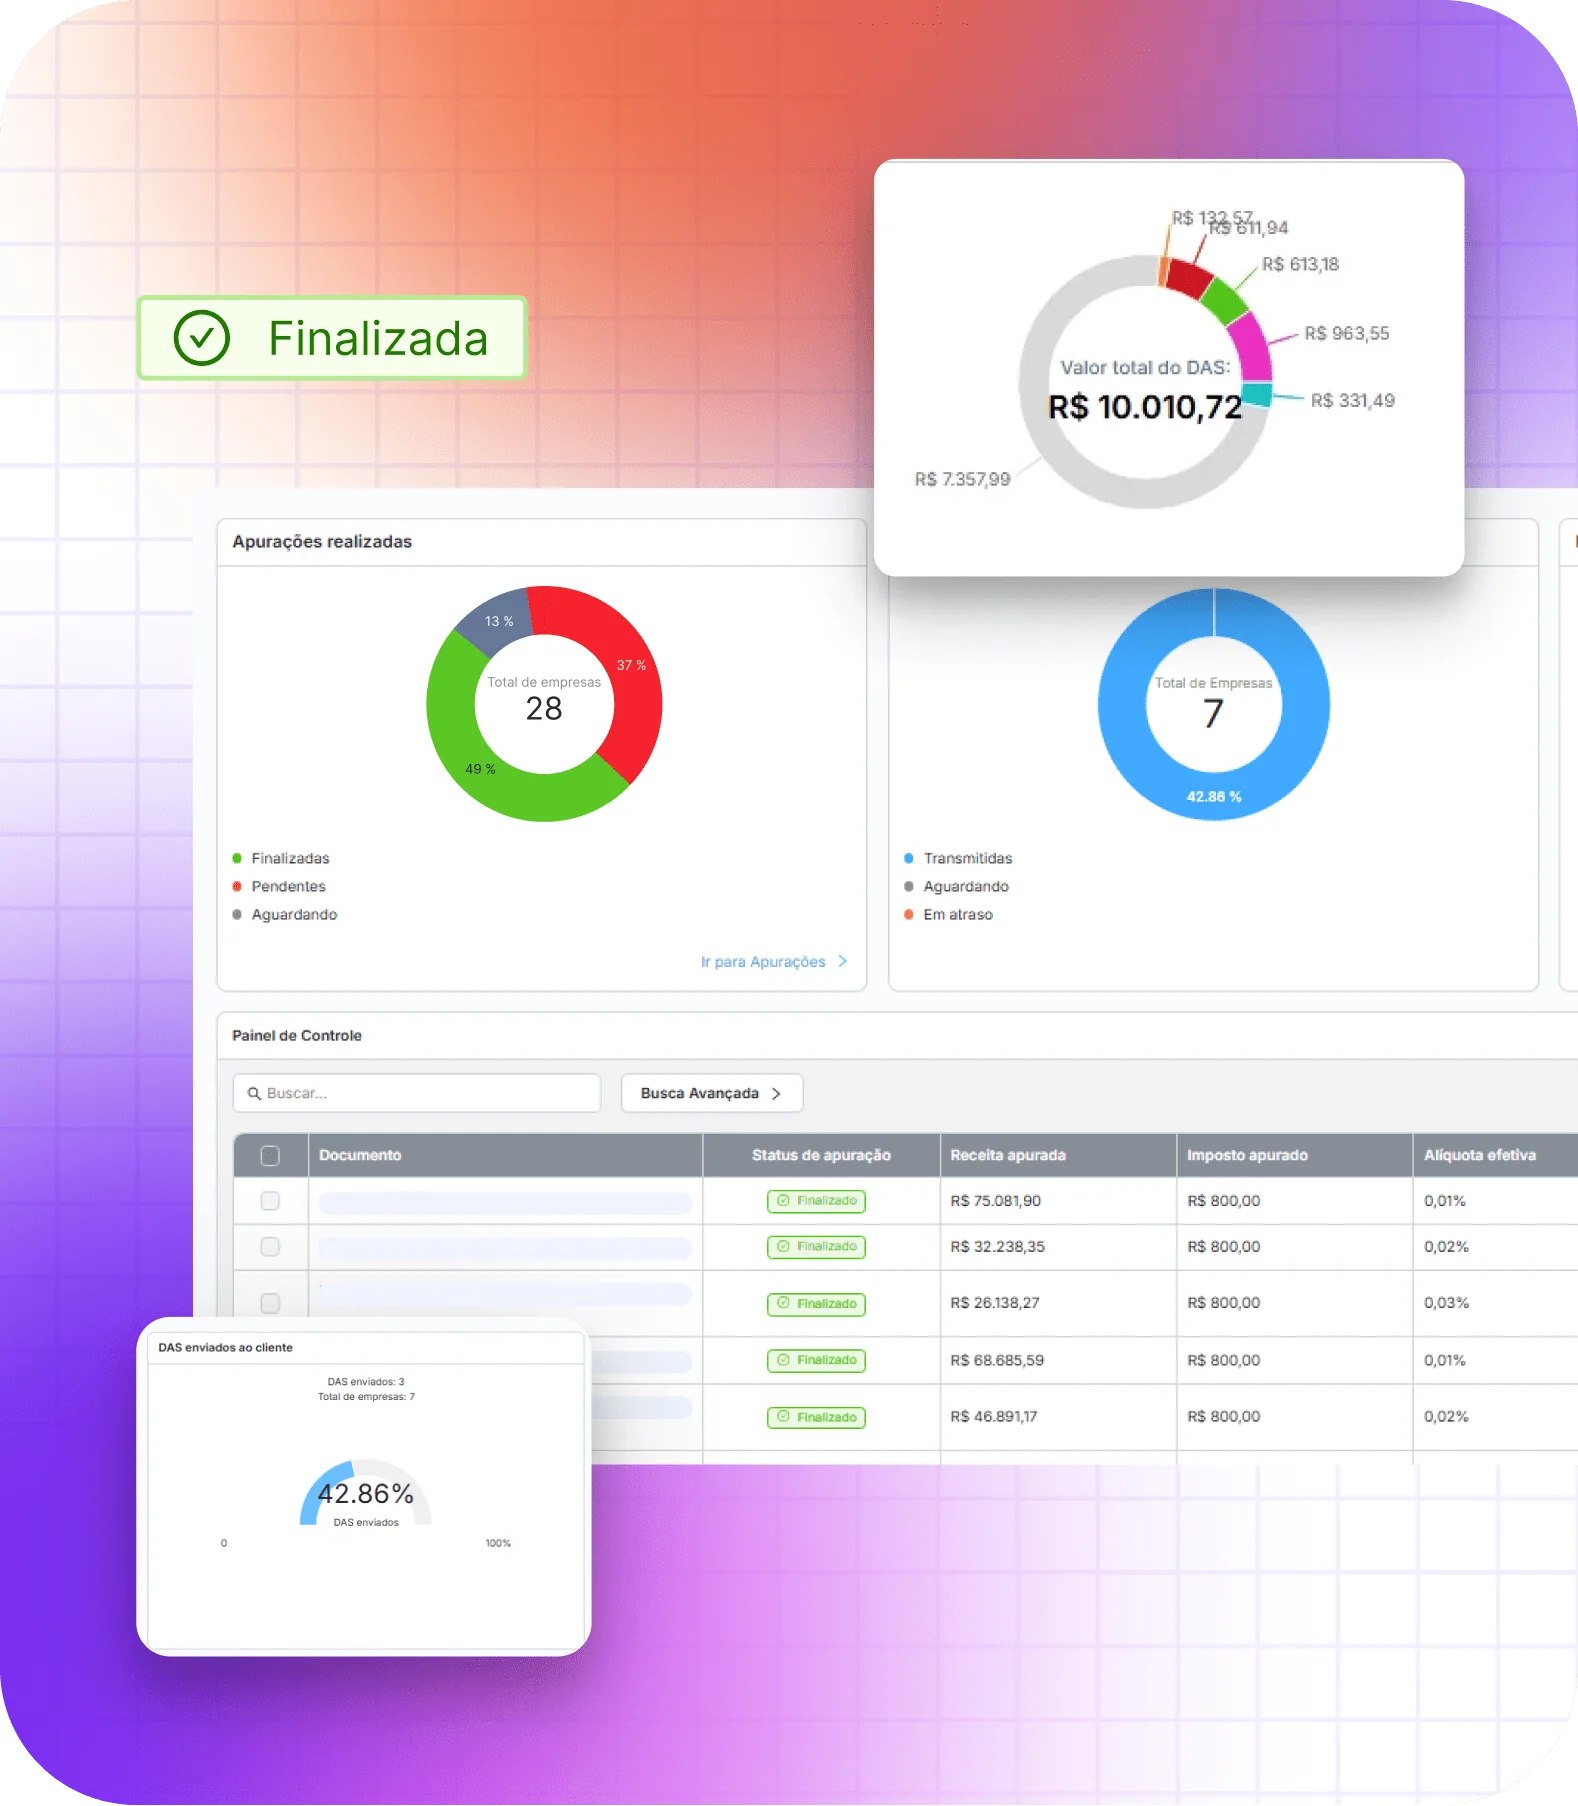Click Finalizado badge for R$ 46.891,17 row
This screenshot has height=1806, width=1578.
pos(816,1417)
